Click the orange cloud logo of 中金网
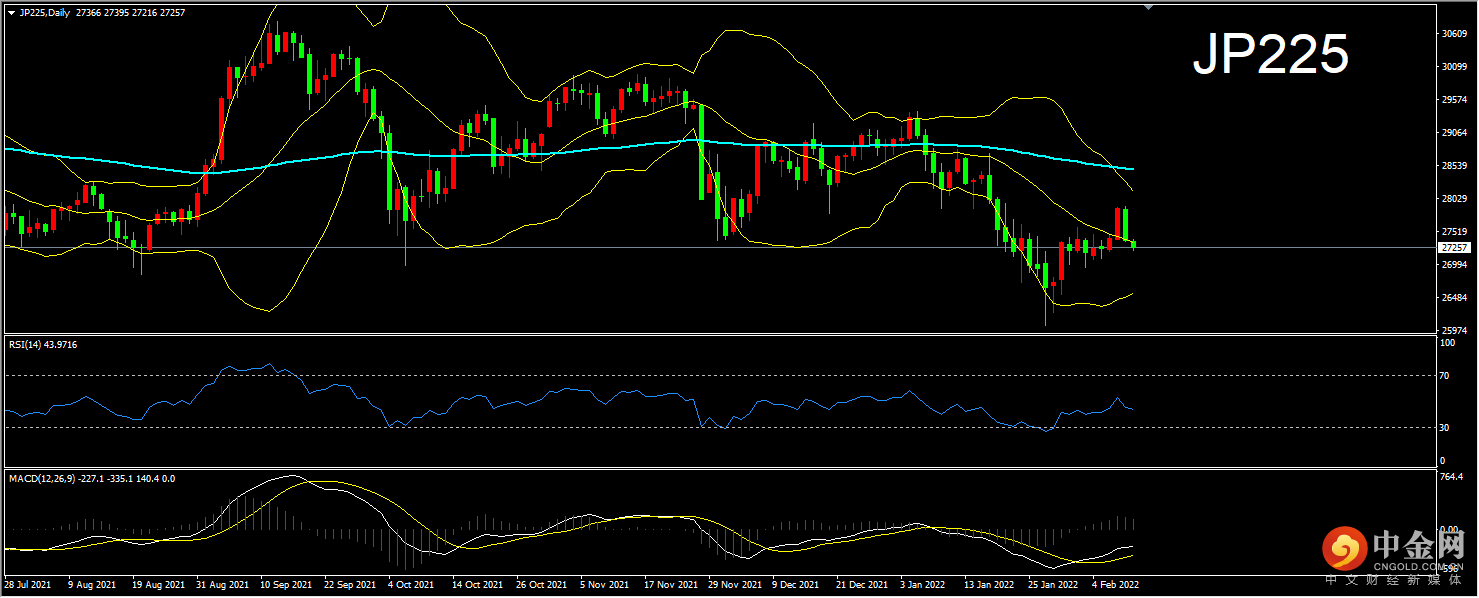 1344,548
